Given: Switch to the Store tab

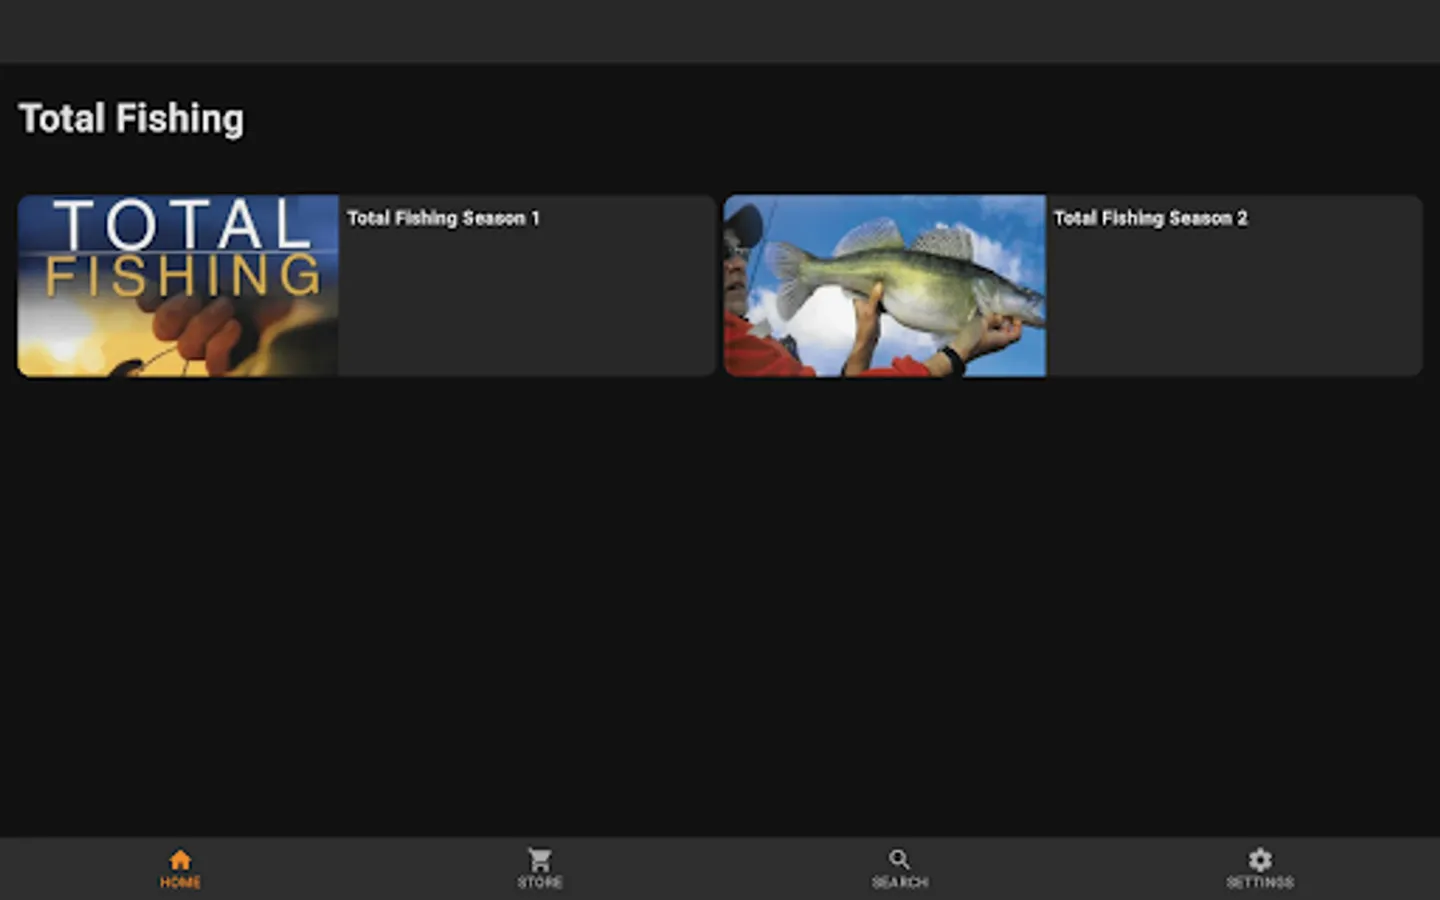Looking at the screenshot, I should (x=539, y=866).
